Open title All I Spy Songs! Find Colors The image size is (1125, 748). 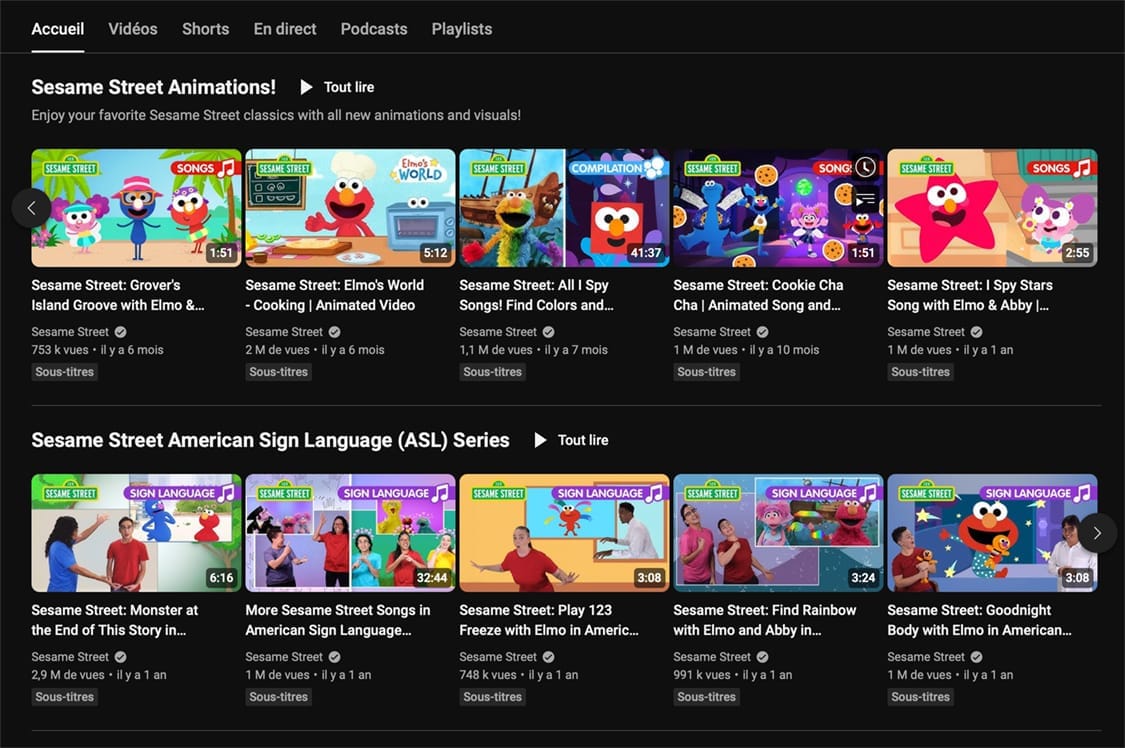click(x=537, y=295)
